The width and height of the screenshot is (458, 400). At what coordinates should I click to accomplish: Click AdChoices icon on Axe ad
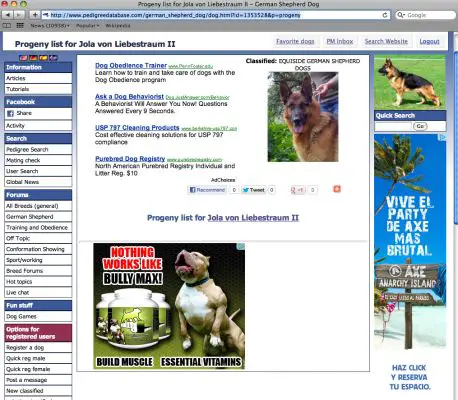click(443, 137)
